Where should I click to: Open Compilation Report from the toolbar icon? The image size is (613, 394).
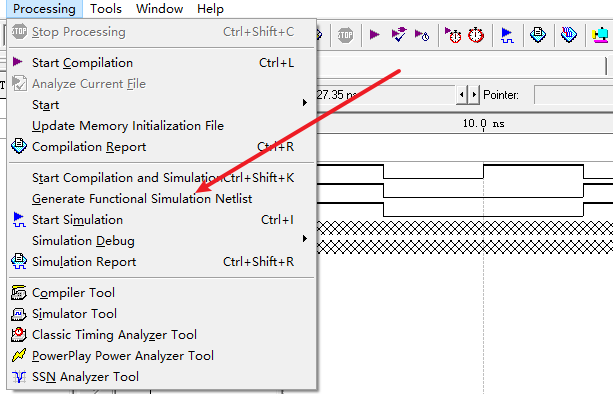[538, 35]
